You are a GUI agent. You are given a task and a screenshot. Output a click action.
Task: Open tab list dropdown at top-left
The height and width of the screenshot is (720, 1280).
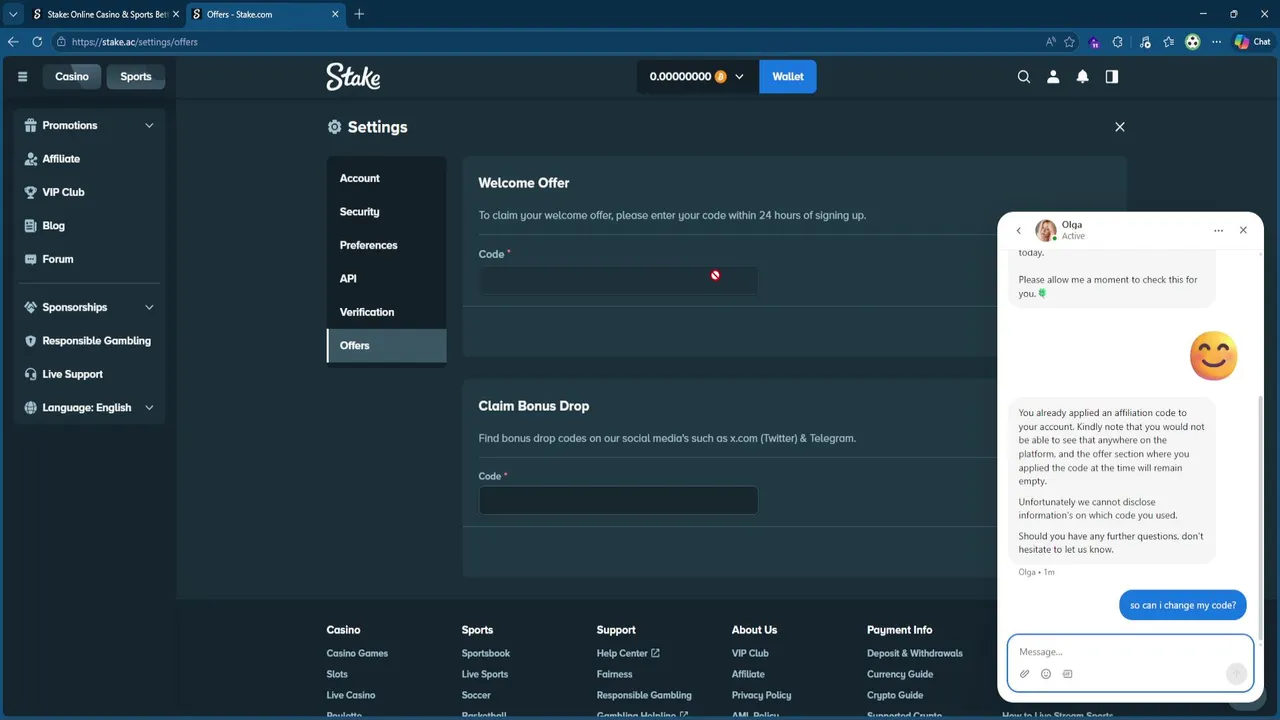pos(13,14)
